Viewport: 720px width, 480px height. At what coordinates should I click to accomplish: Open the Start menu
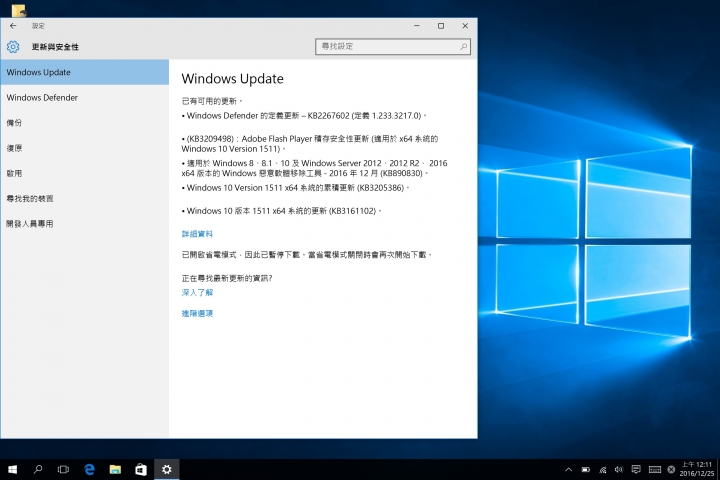[x=12, y=469]
